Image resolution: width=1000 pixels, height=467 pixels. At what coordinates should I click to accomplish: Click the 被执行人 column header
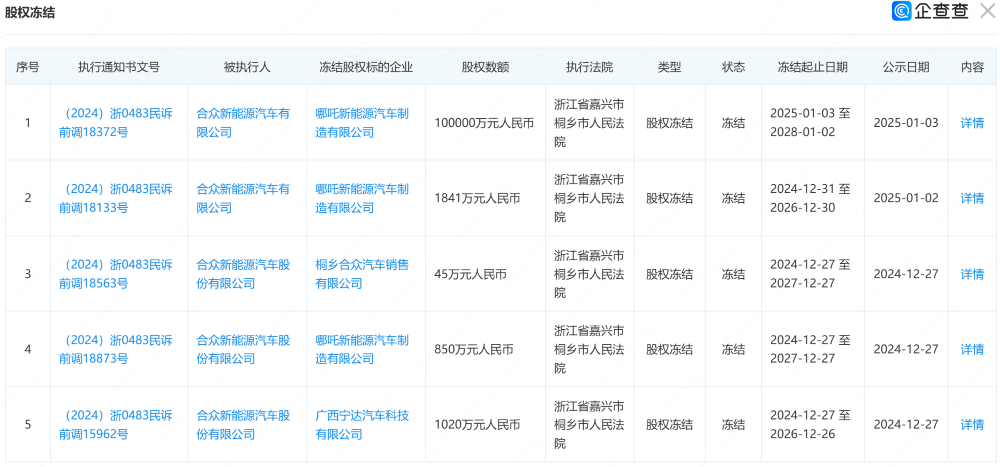[247, 67]
